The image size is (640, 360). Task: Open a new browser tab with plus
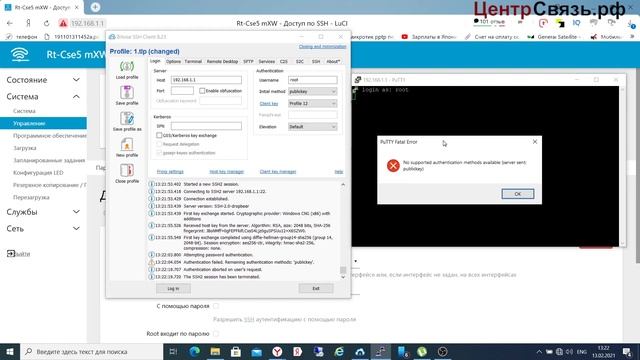(95, 7)
